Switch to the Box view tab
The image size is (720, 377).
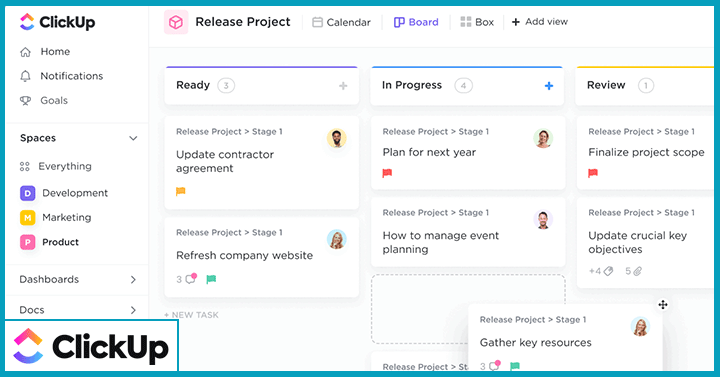[477, 22]
